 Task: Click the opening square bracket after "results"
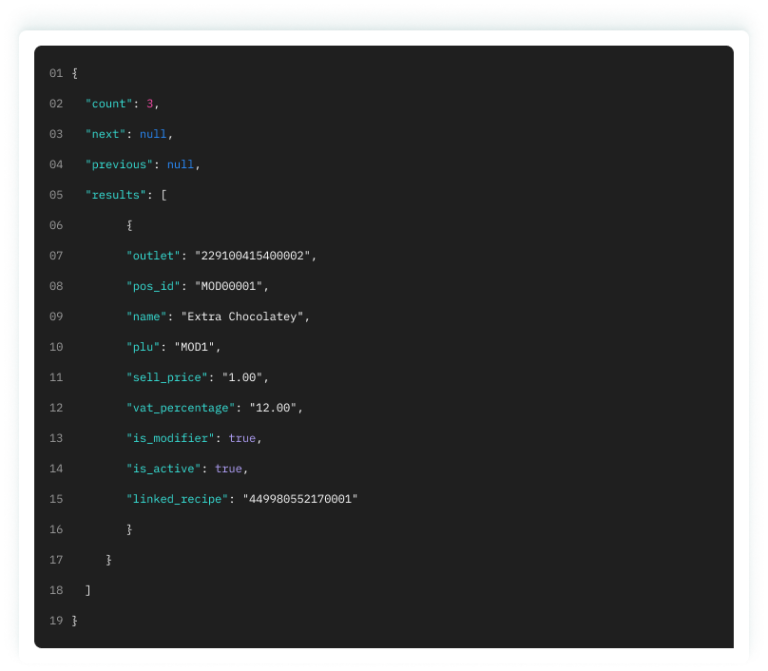[164, 195]
